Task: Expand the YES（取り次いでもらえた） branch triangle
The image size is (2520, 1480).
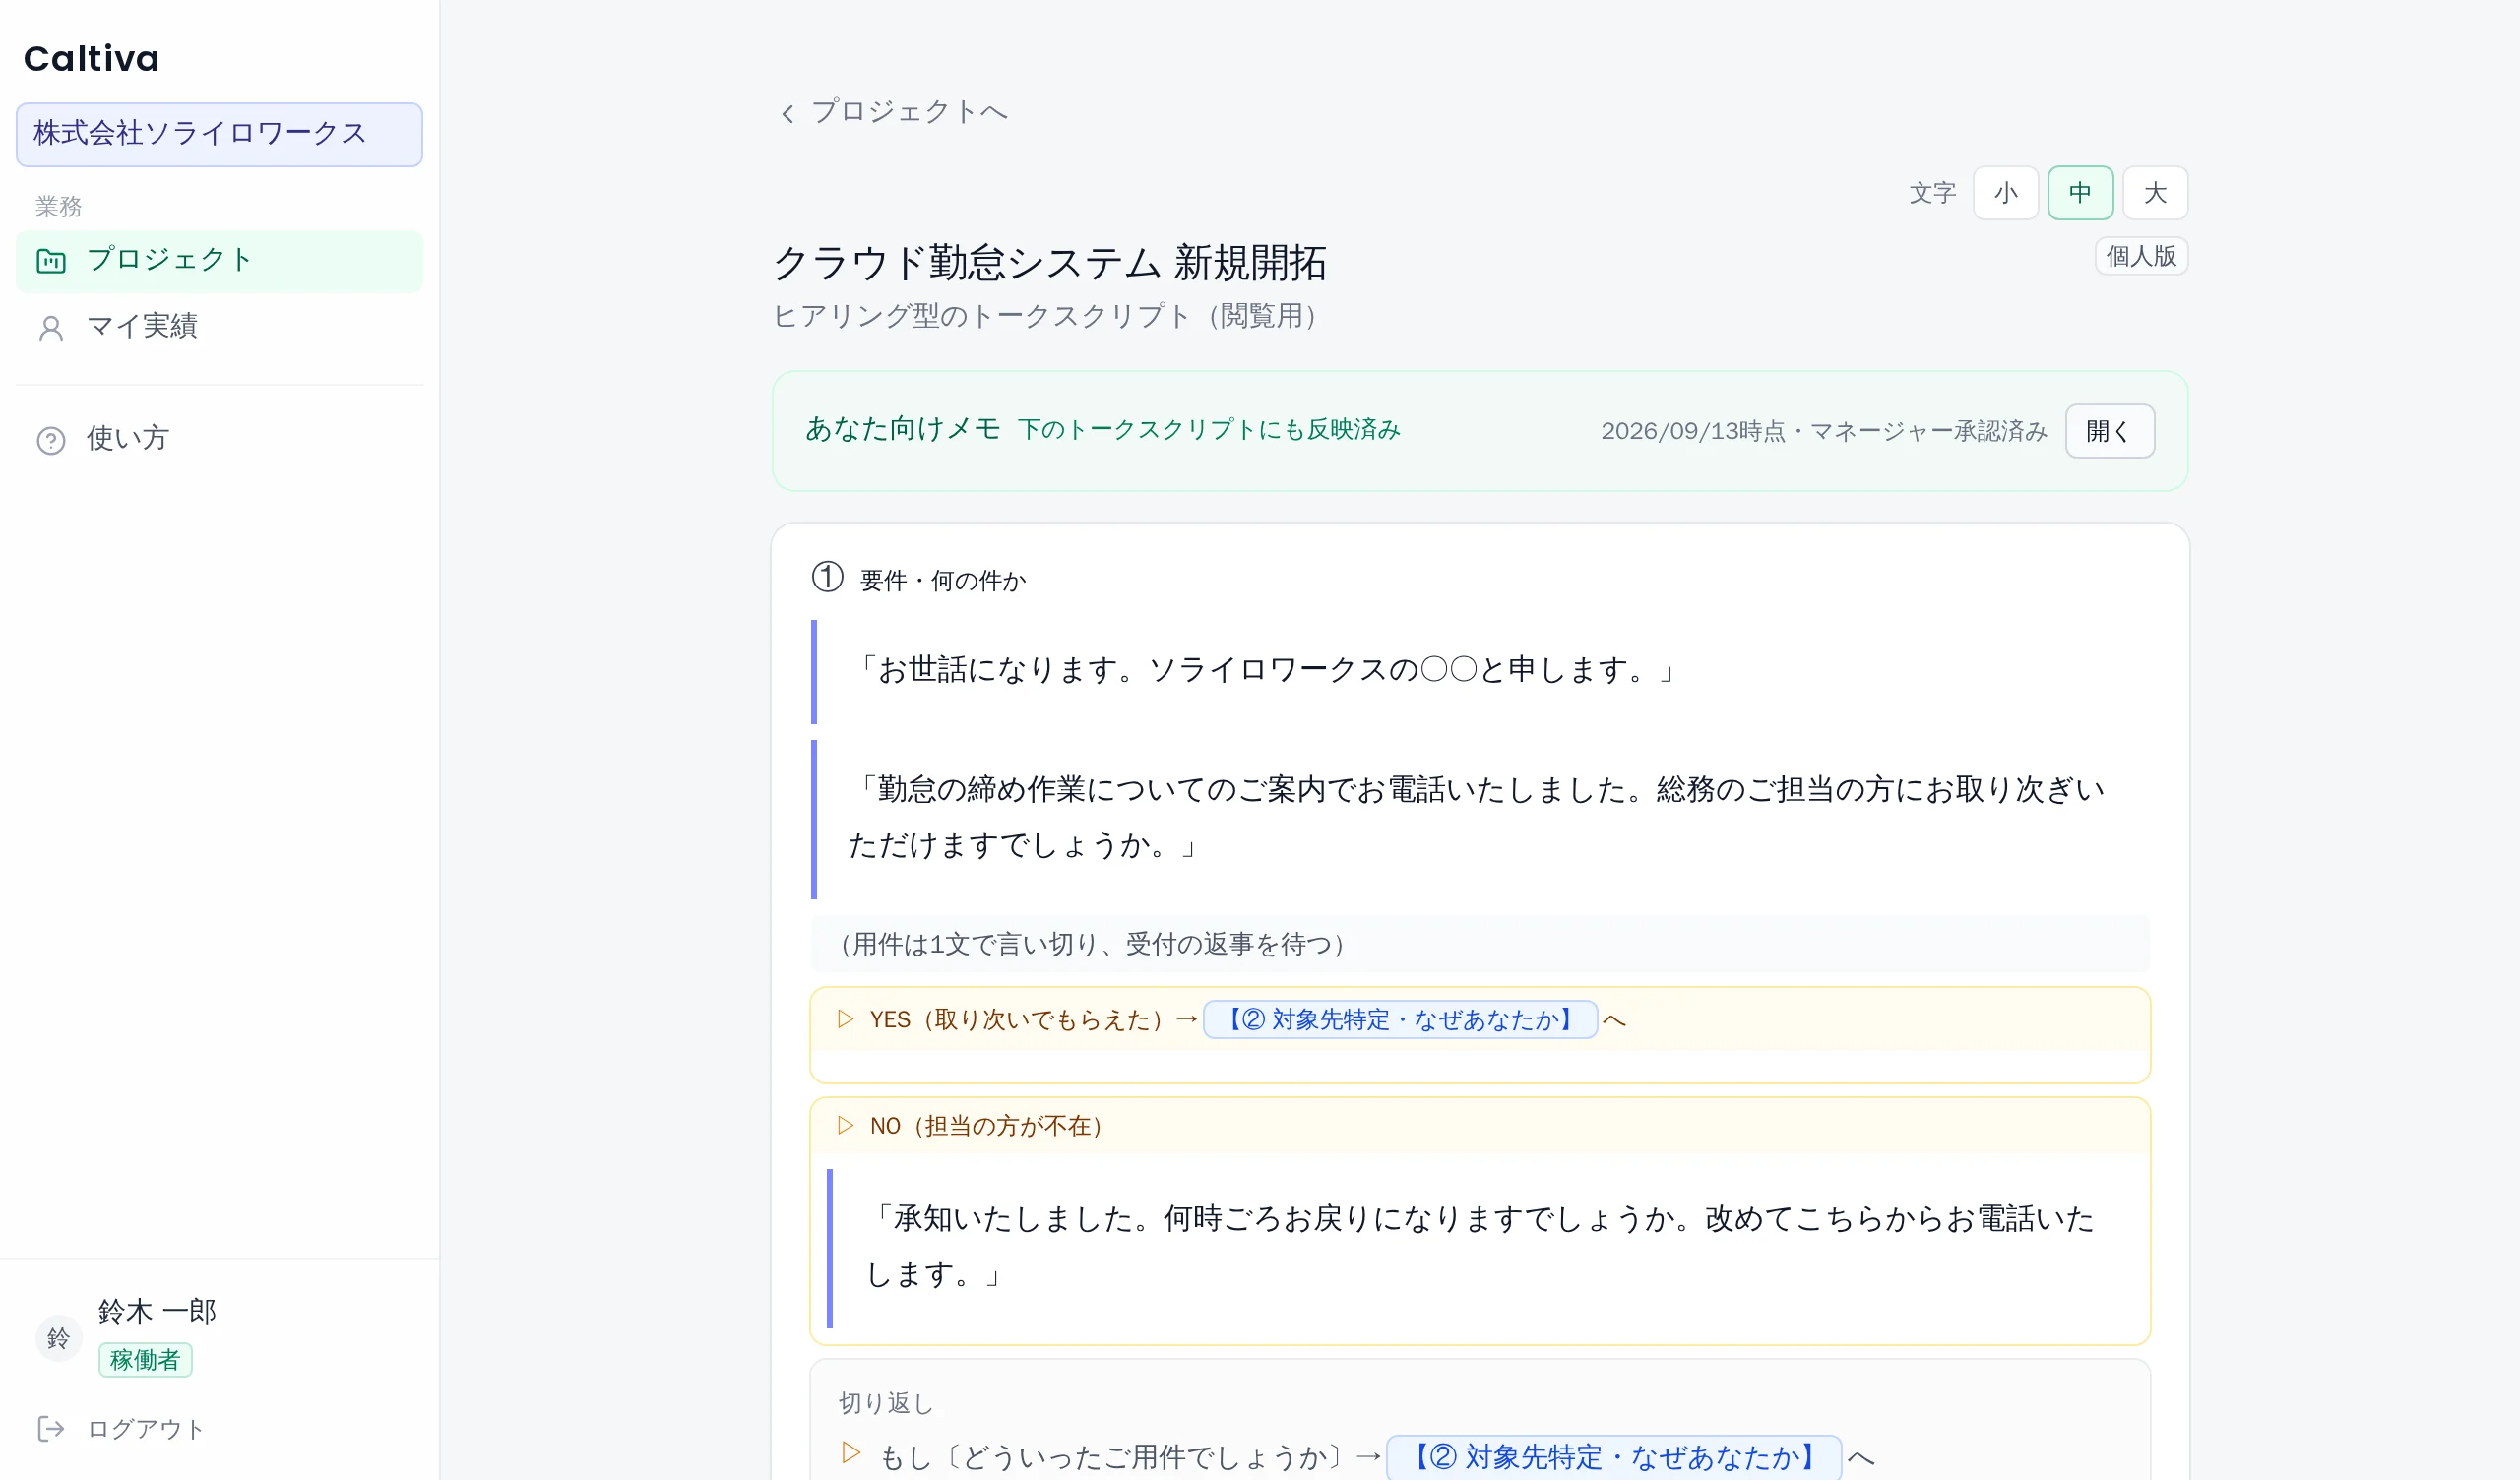Action: (x=846, y=1018)
